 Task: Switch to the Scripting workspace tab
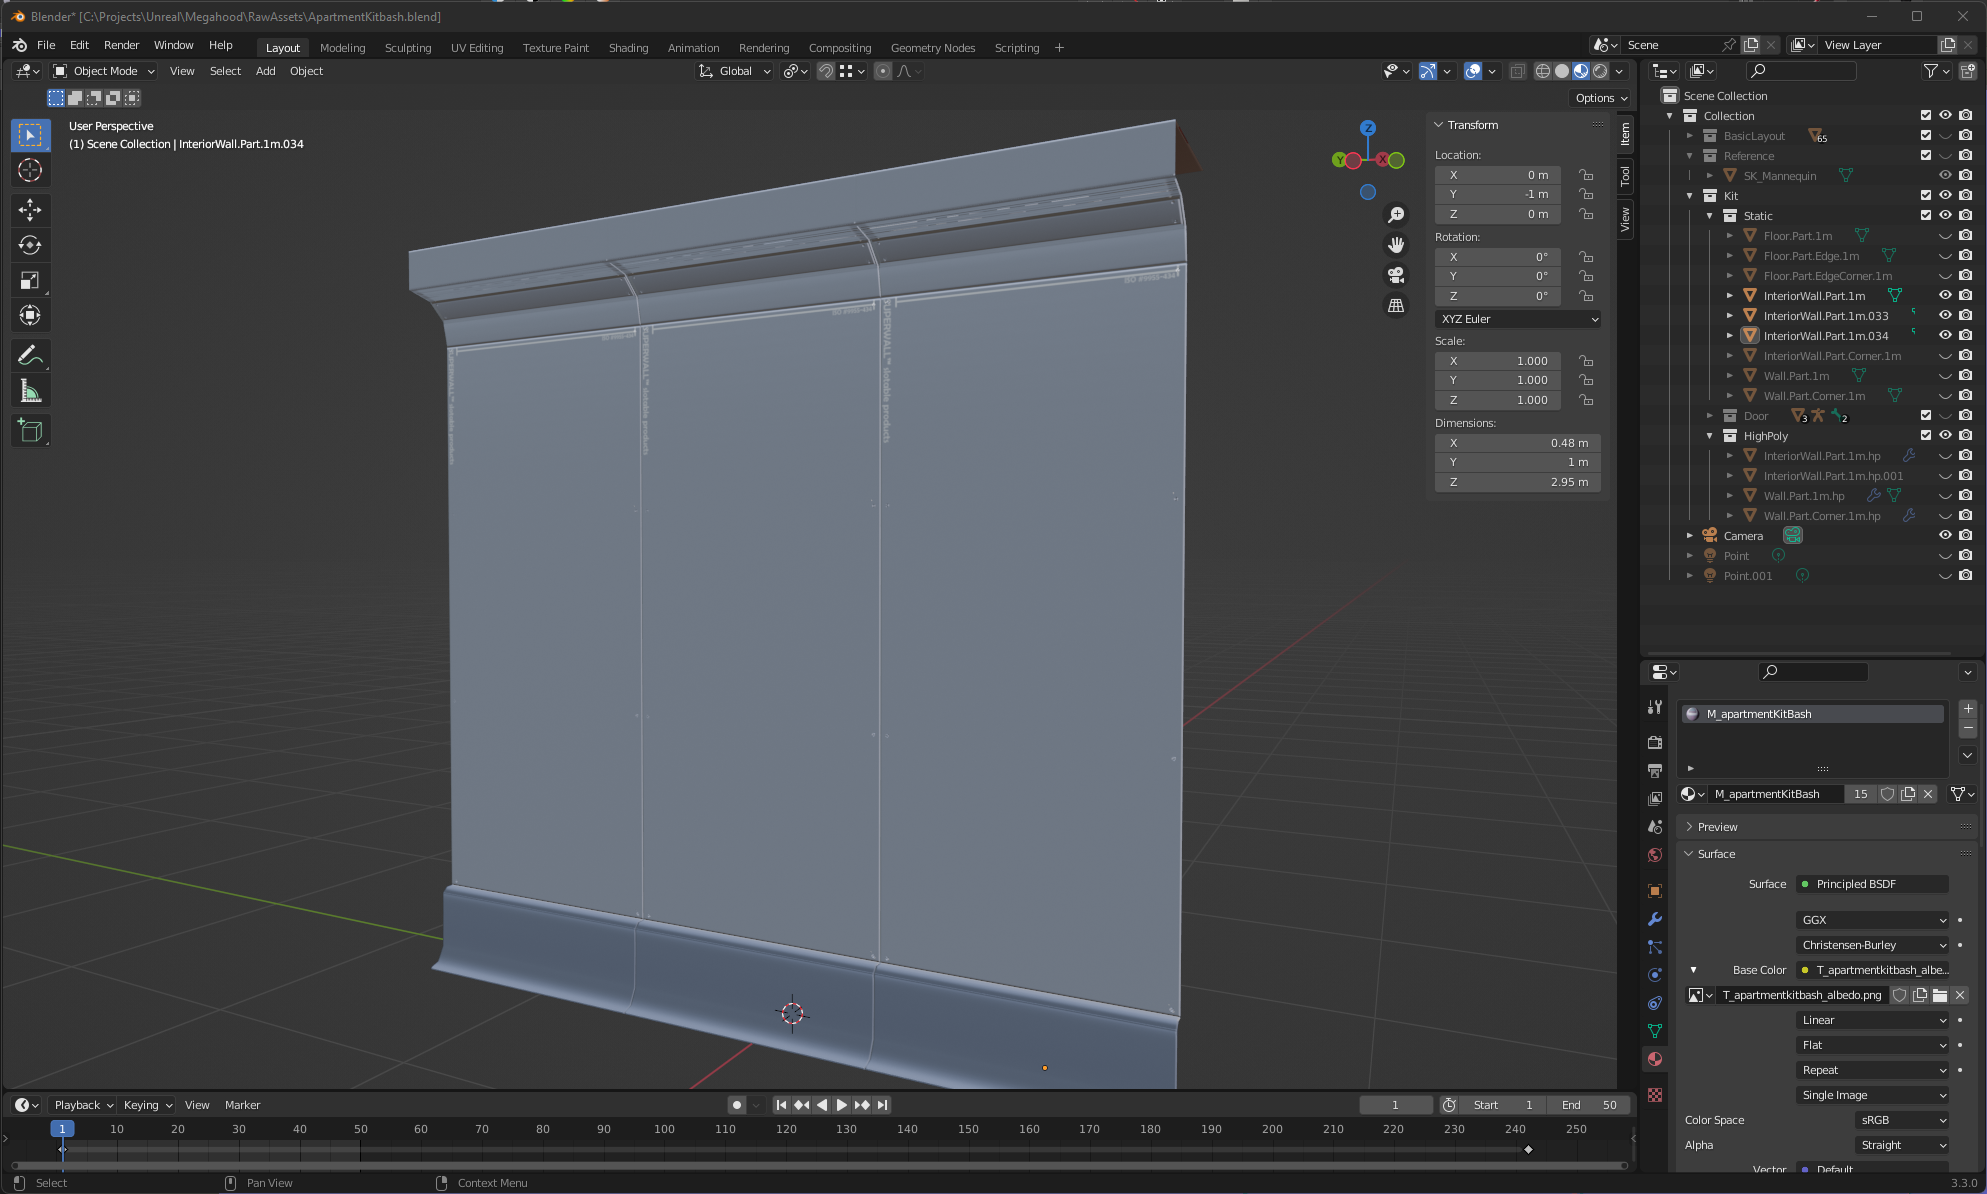(x=1018, y=47)
